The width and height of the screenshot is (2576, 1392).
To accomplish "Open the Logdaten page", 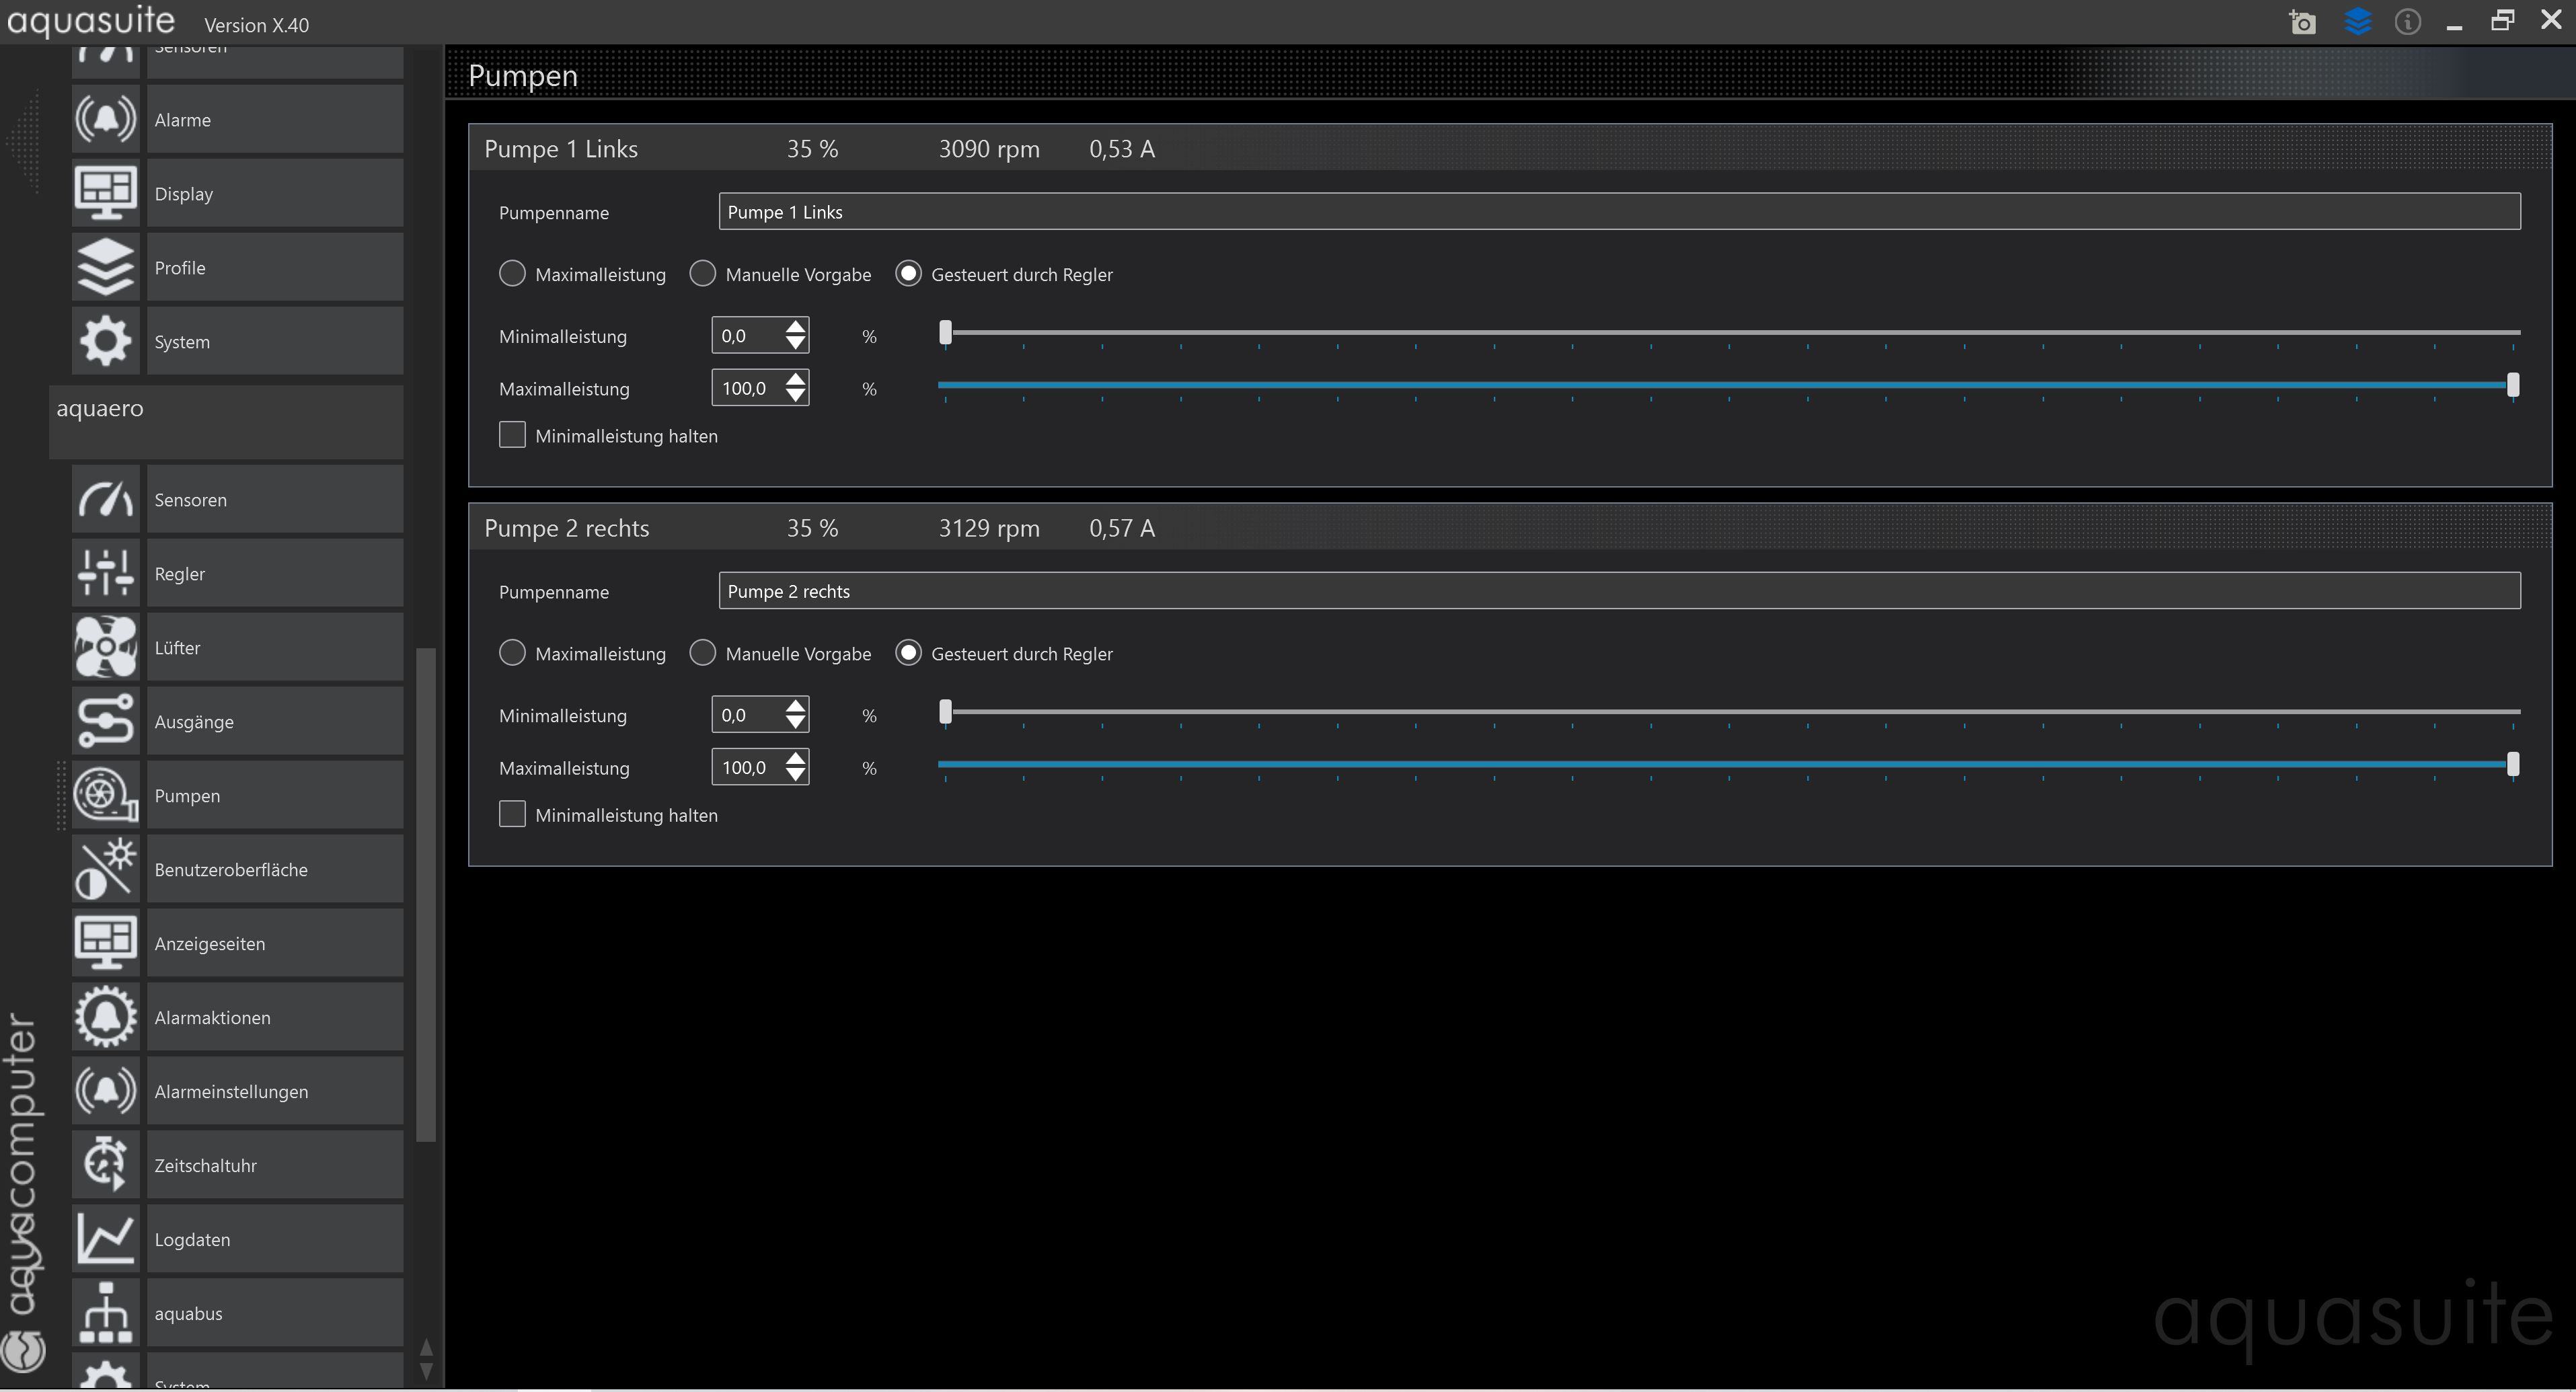I will click(275, 1239).
